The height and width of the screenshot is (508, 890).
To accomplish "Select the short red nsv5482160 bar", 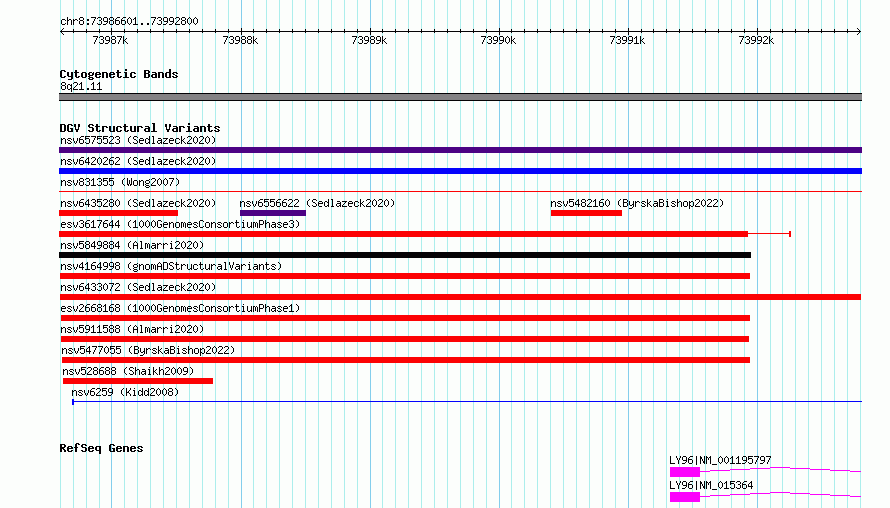I will click(x=586, y=213).
